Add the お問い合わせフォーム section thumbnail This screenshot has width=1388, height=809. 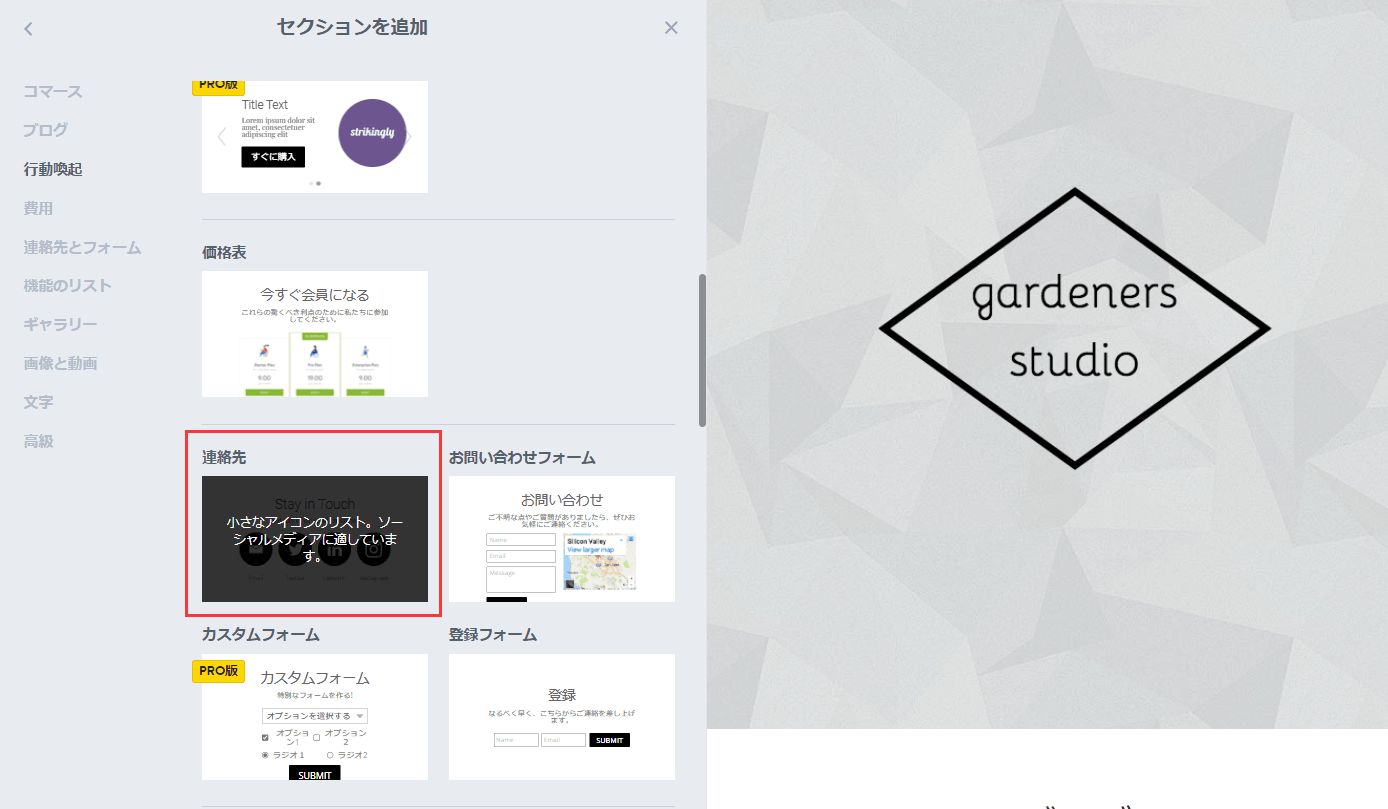tap(561, 539)
